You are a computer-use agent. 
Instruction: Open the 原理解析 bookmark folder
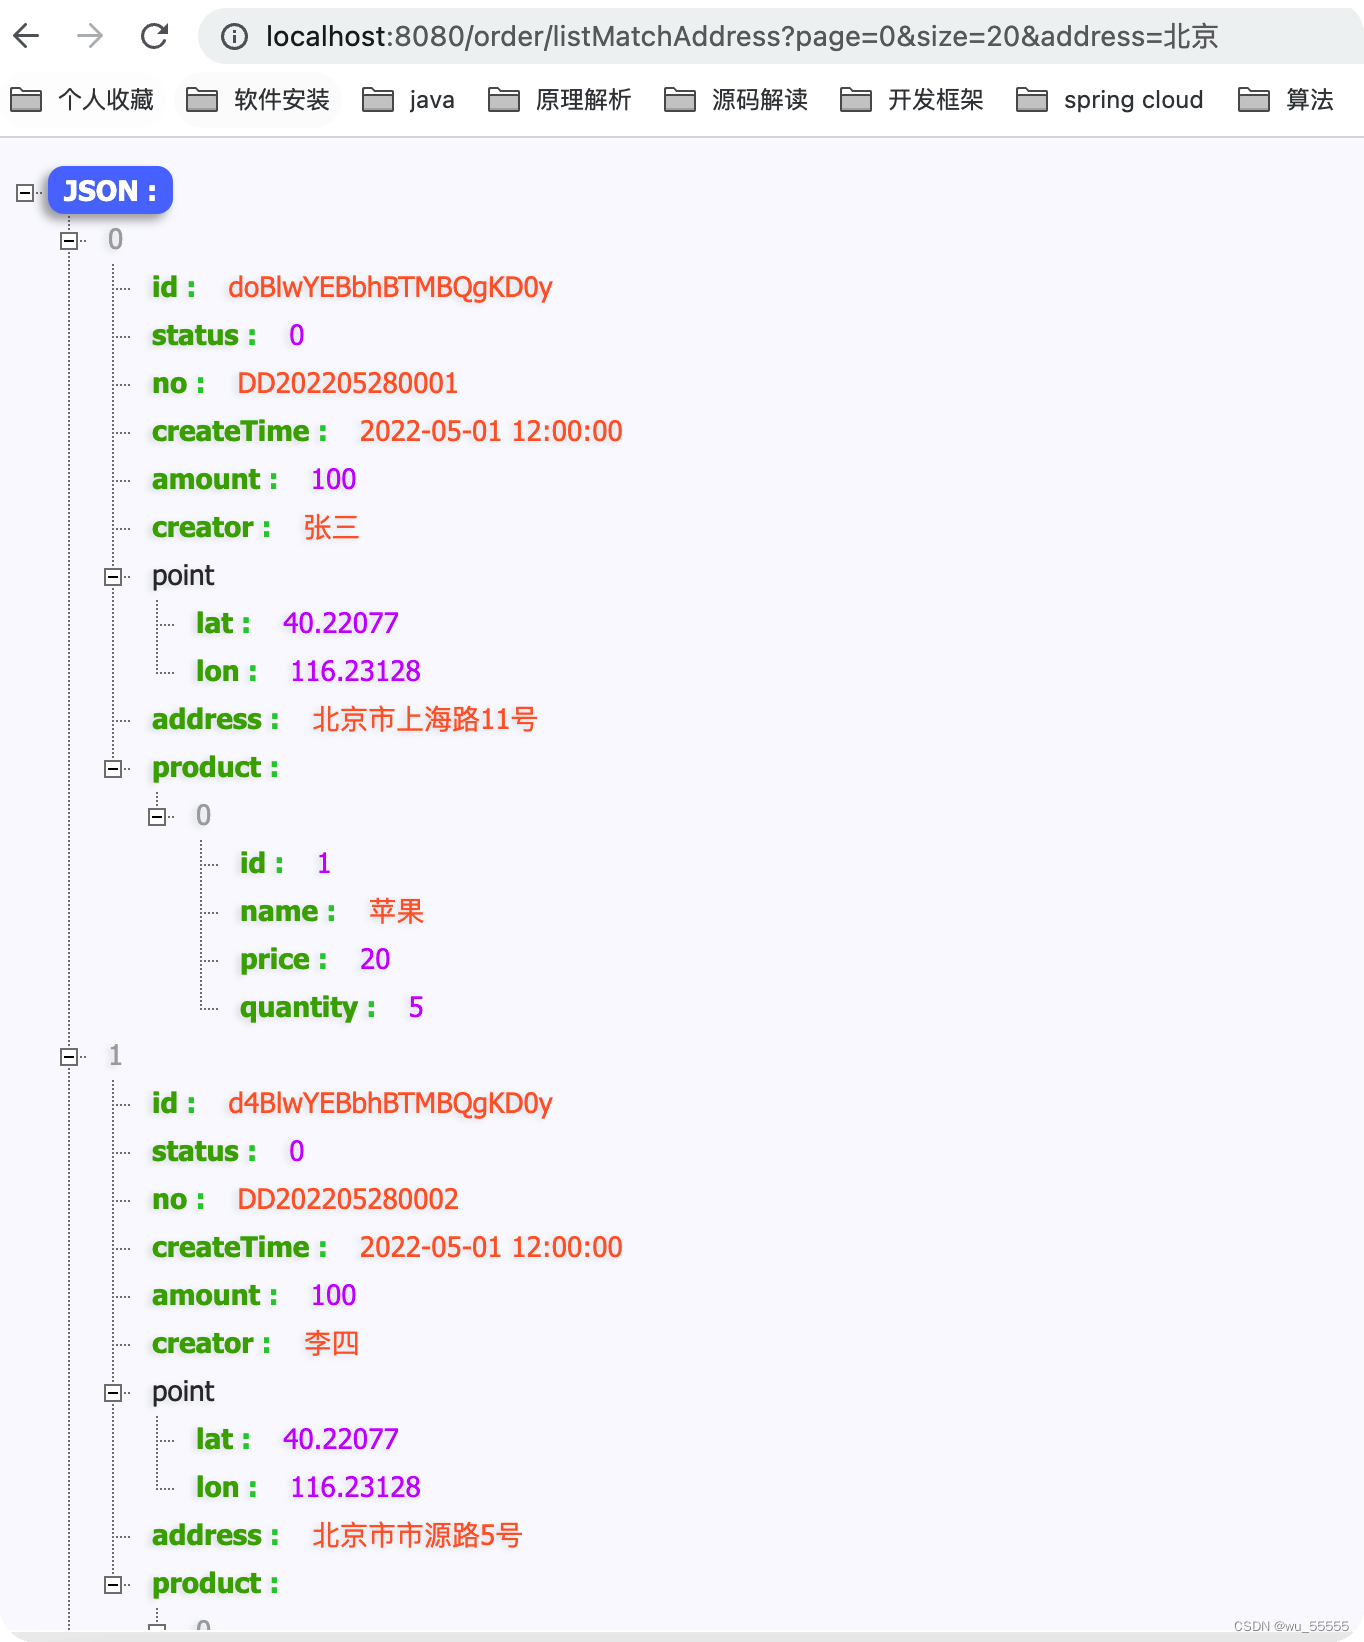[x=560, y=100]
